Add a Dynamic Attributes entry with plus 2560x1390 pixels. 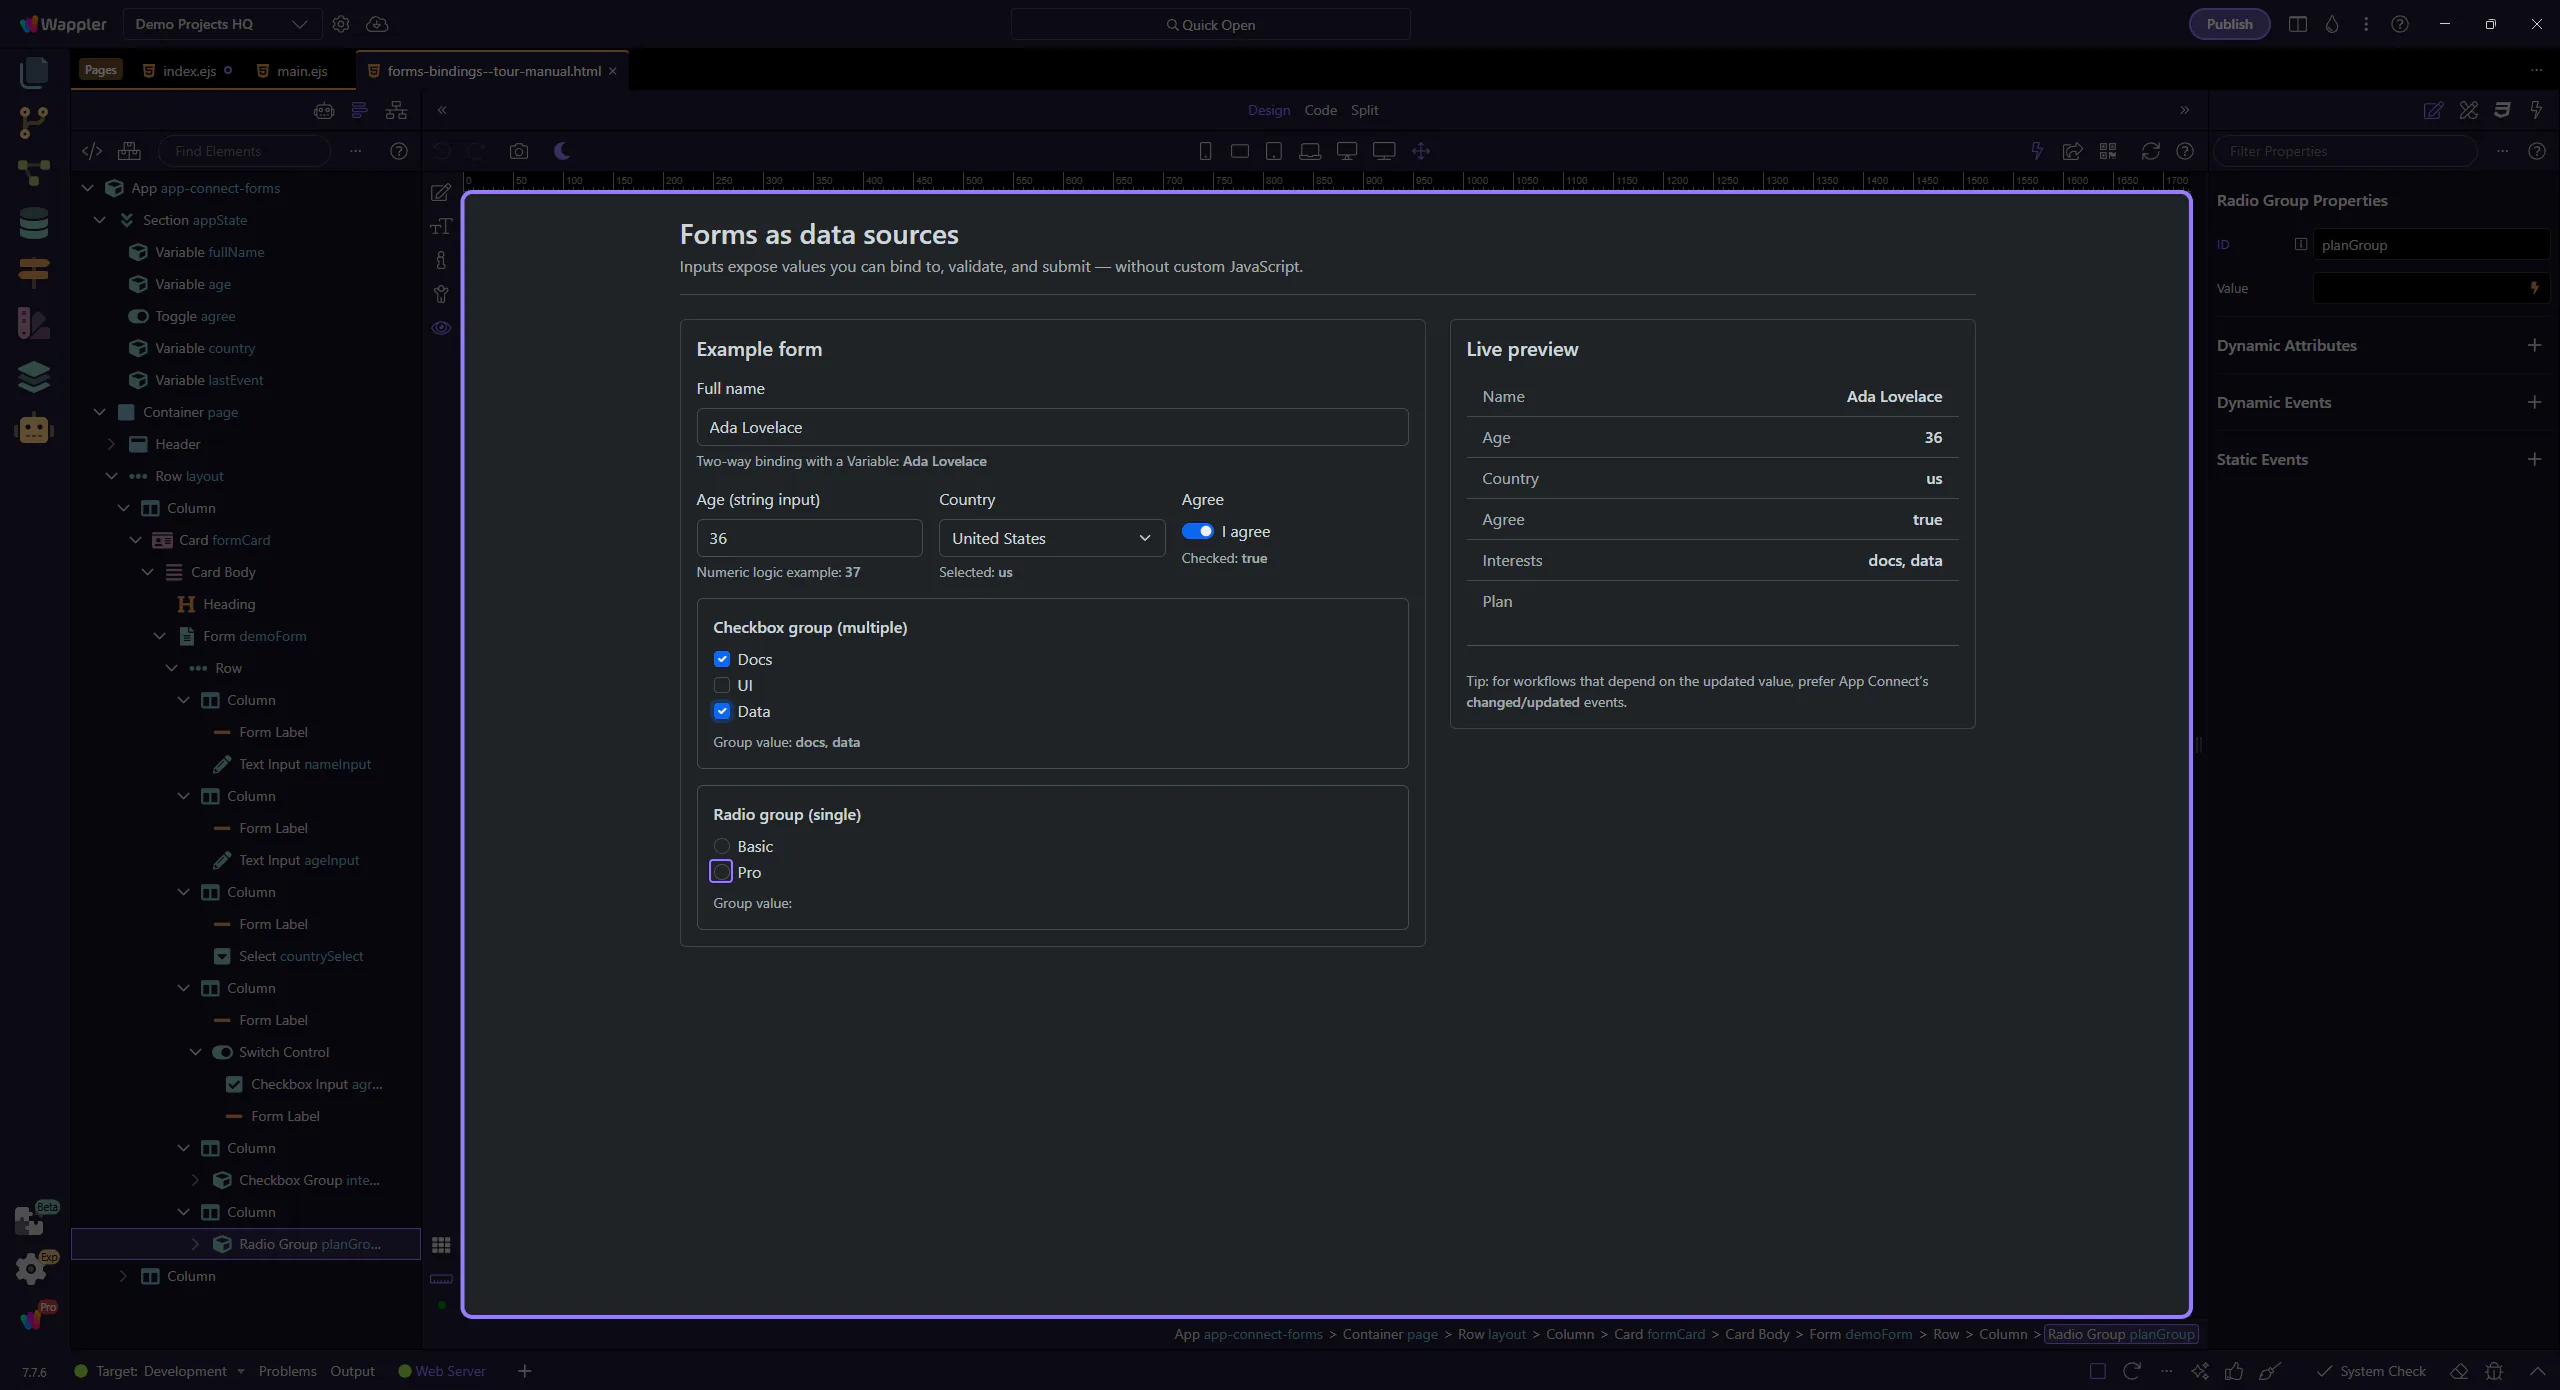(x=2534, y=345)
